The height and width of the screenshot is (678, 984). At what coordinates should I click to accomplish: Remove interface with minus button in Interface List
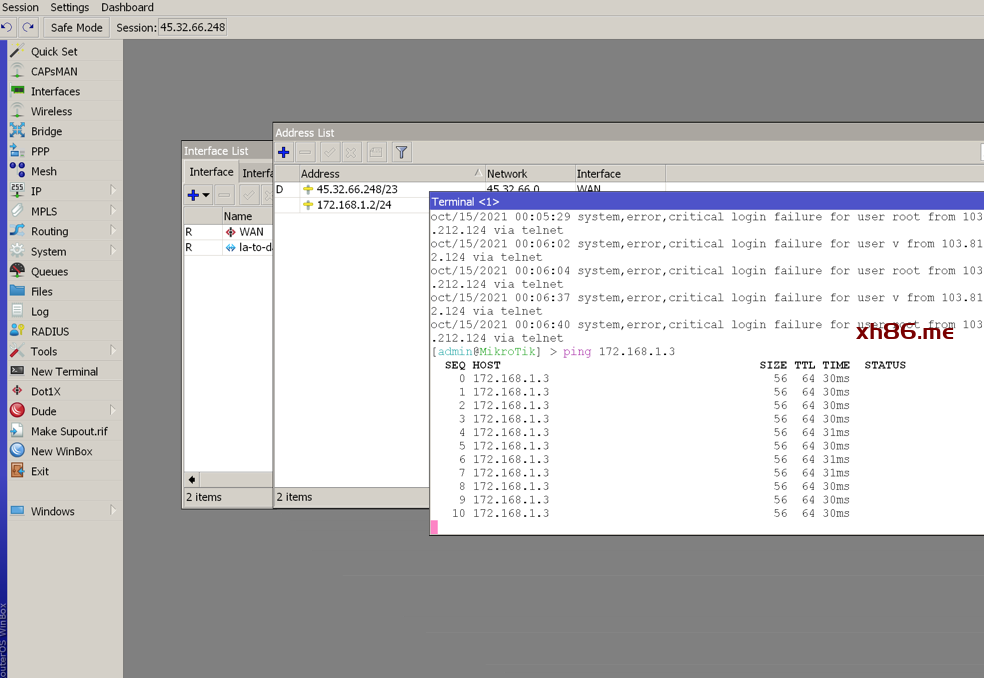point(224,195)
